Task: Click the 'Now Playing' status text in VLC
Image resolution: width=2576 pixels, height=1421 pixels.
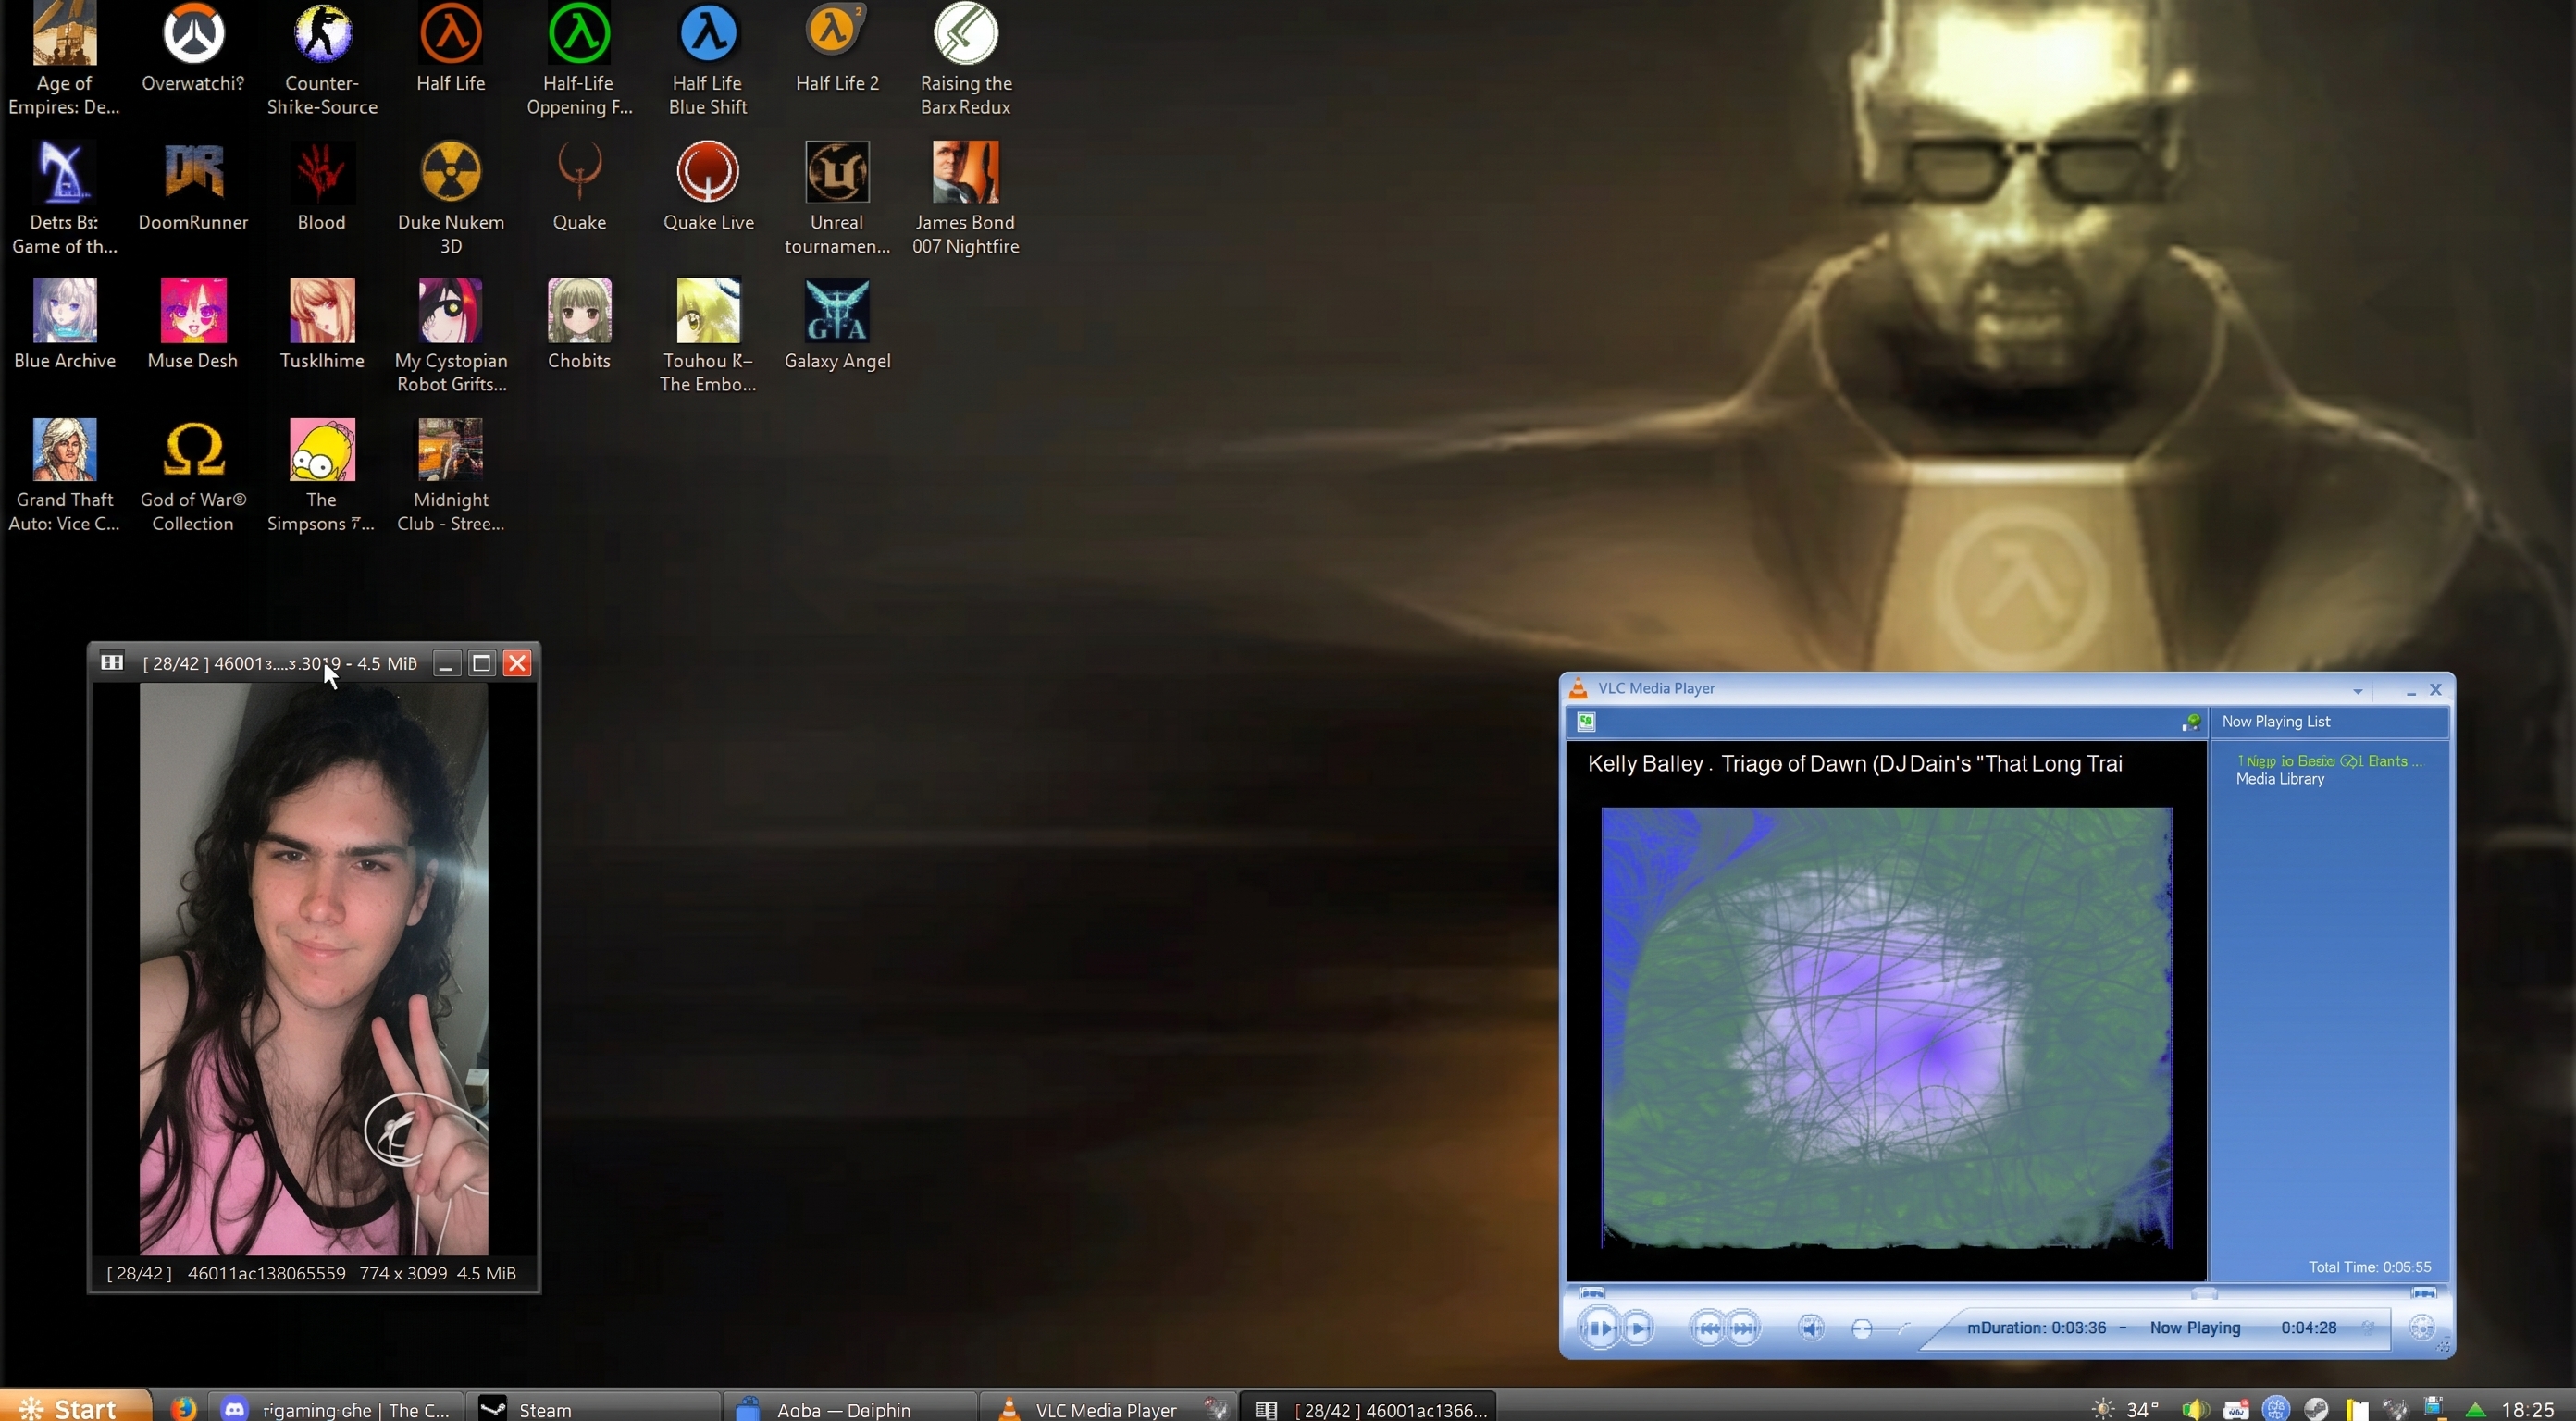Action: tap(2195, 1328)
